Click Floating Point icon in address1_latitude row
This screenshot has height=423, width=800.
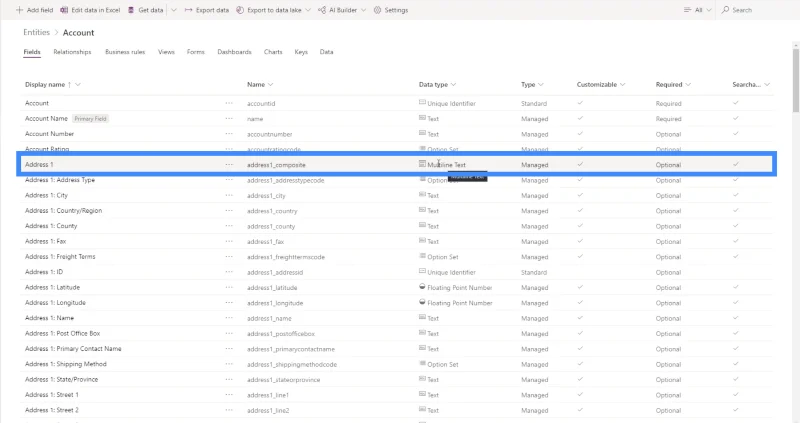[422, 287]
